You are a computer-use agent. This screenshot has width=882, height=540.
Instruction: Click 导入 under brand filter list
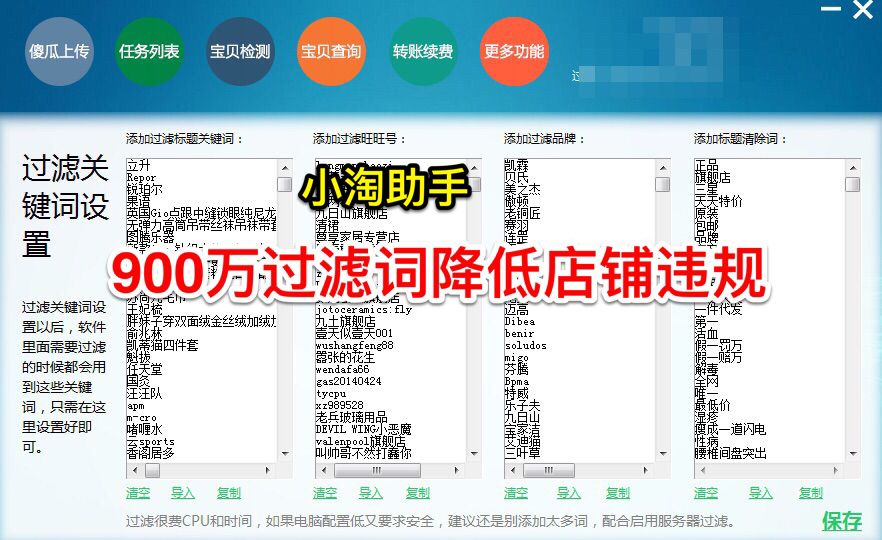[569, 493]
